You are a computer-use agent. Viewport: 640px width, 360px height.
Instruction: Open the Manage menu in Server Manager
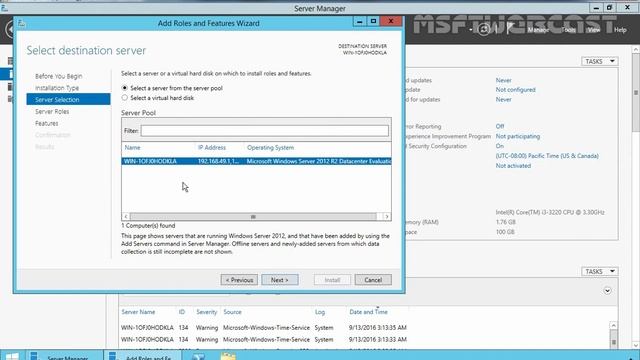point(538,30)
